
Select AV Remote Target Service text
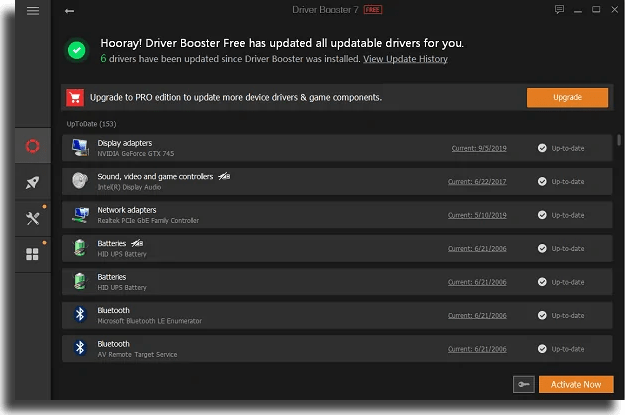[x=137, y=354]
